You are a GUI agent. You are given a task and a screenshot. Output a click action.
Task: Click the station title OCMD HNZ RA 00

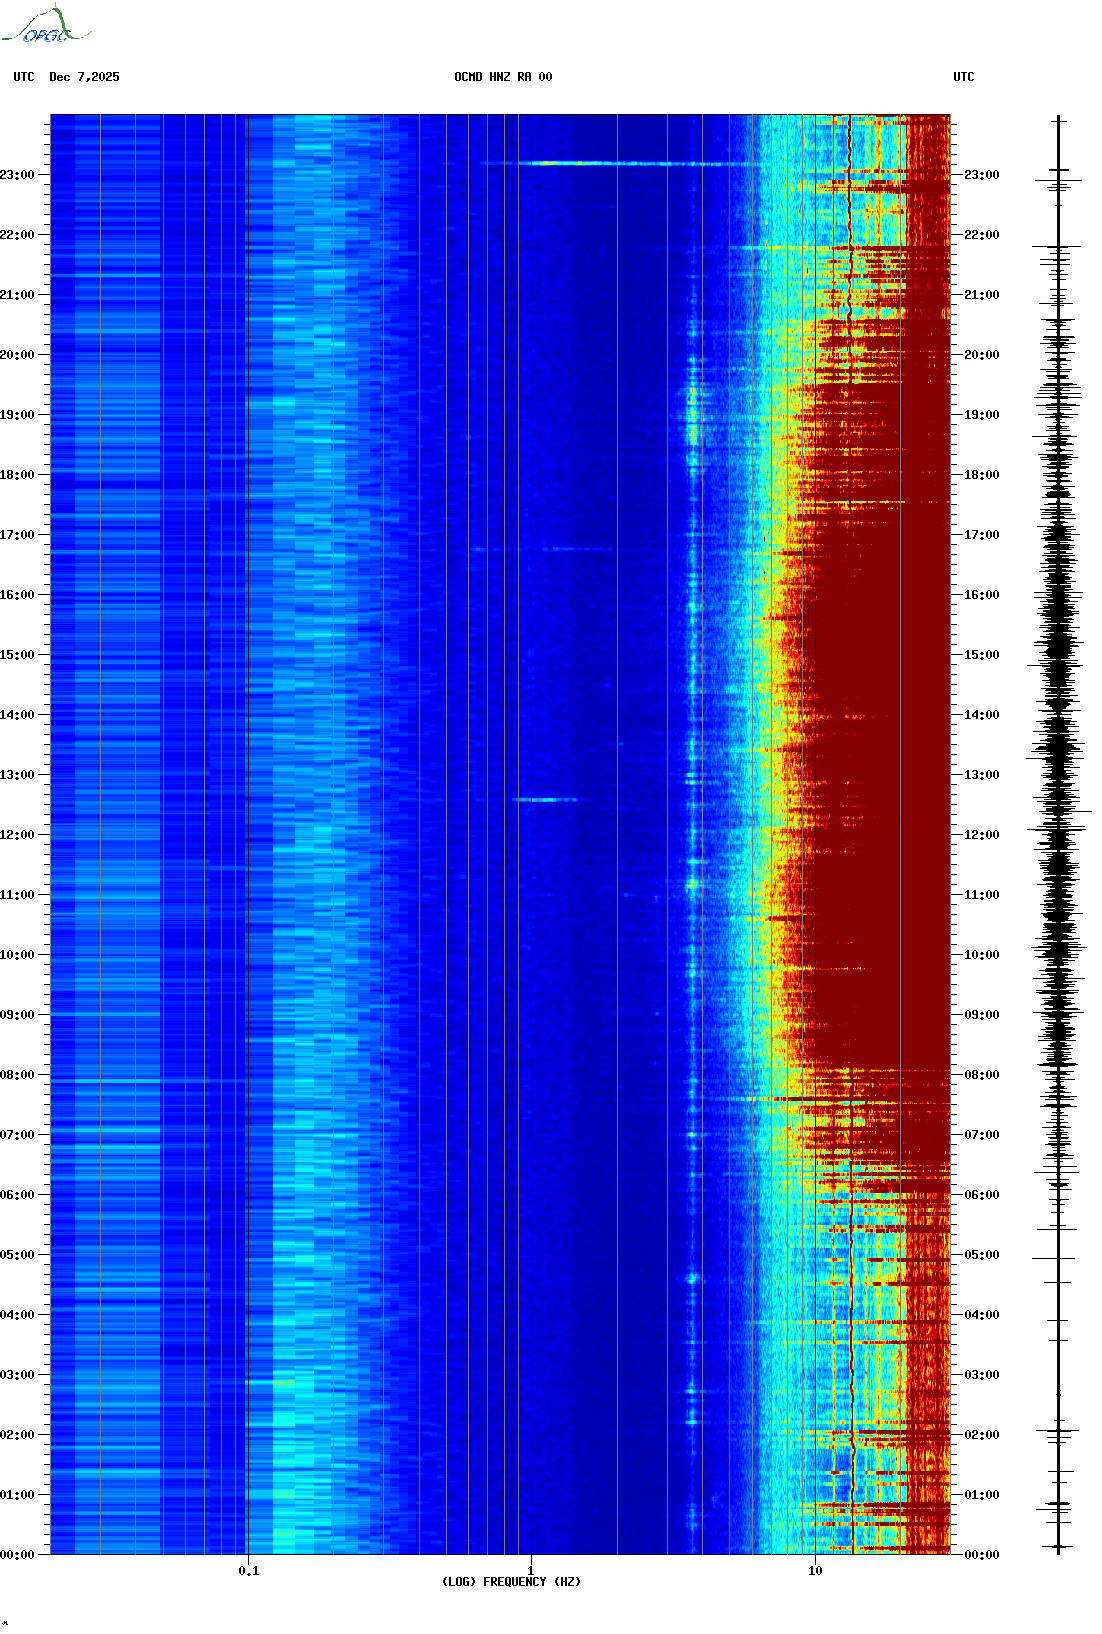(x=502, y=77)
